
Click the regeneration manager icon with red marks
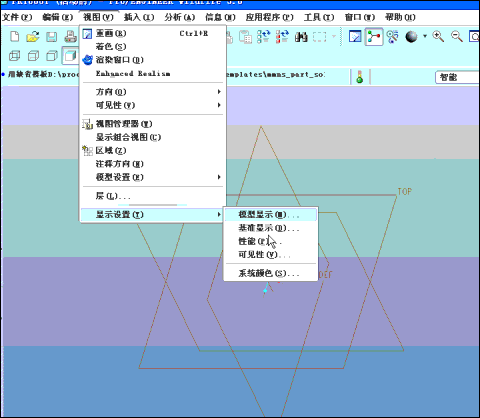[282, 36]
